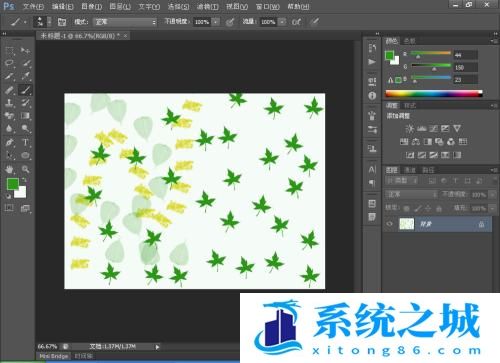Click the R value input field

pos(465,55)
